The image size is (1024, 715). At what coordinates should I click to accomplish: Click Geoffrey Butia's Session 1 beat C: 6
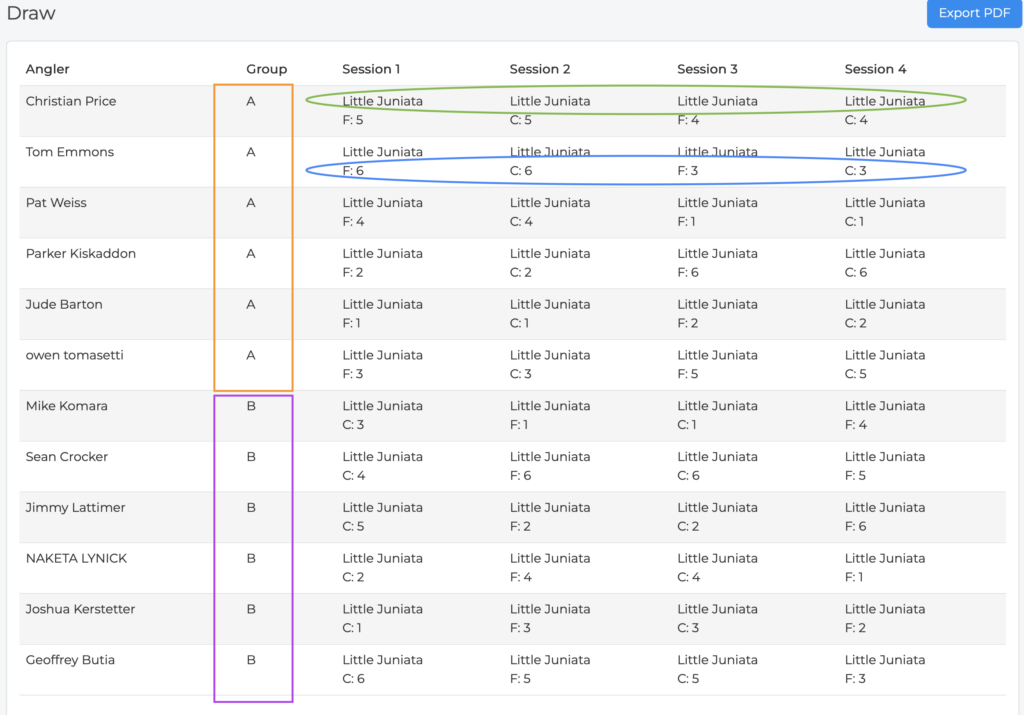353,679
